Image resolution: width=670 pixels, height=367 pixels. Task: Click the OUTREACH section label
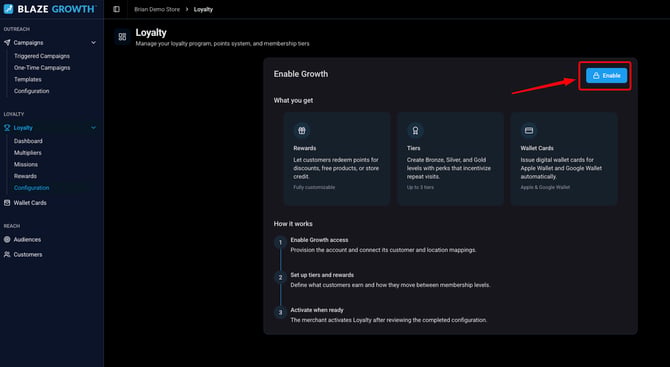[17, 29]
